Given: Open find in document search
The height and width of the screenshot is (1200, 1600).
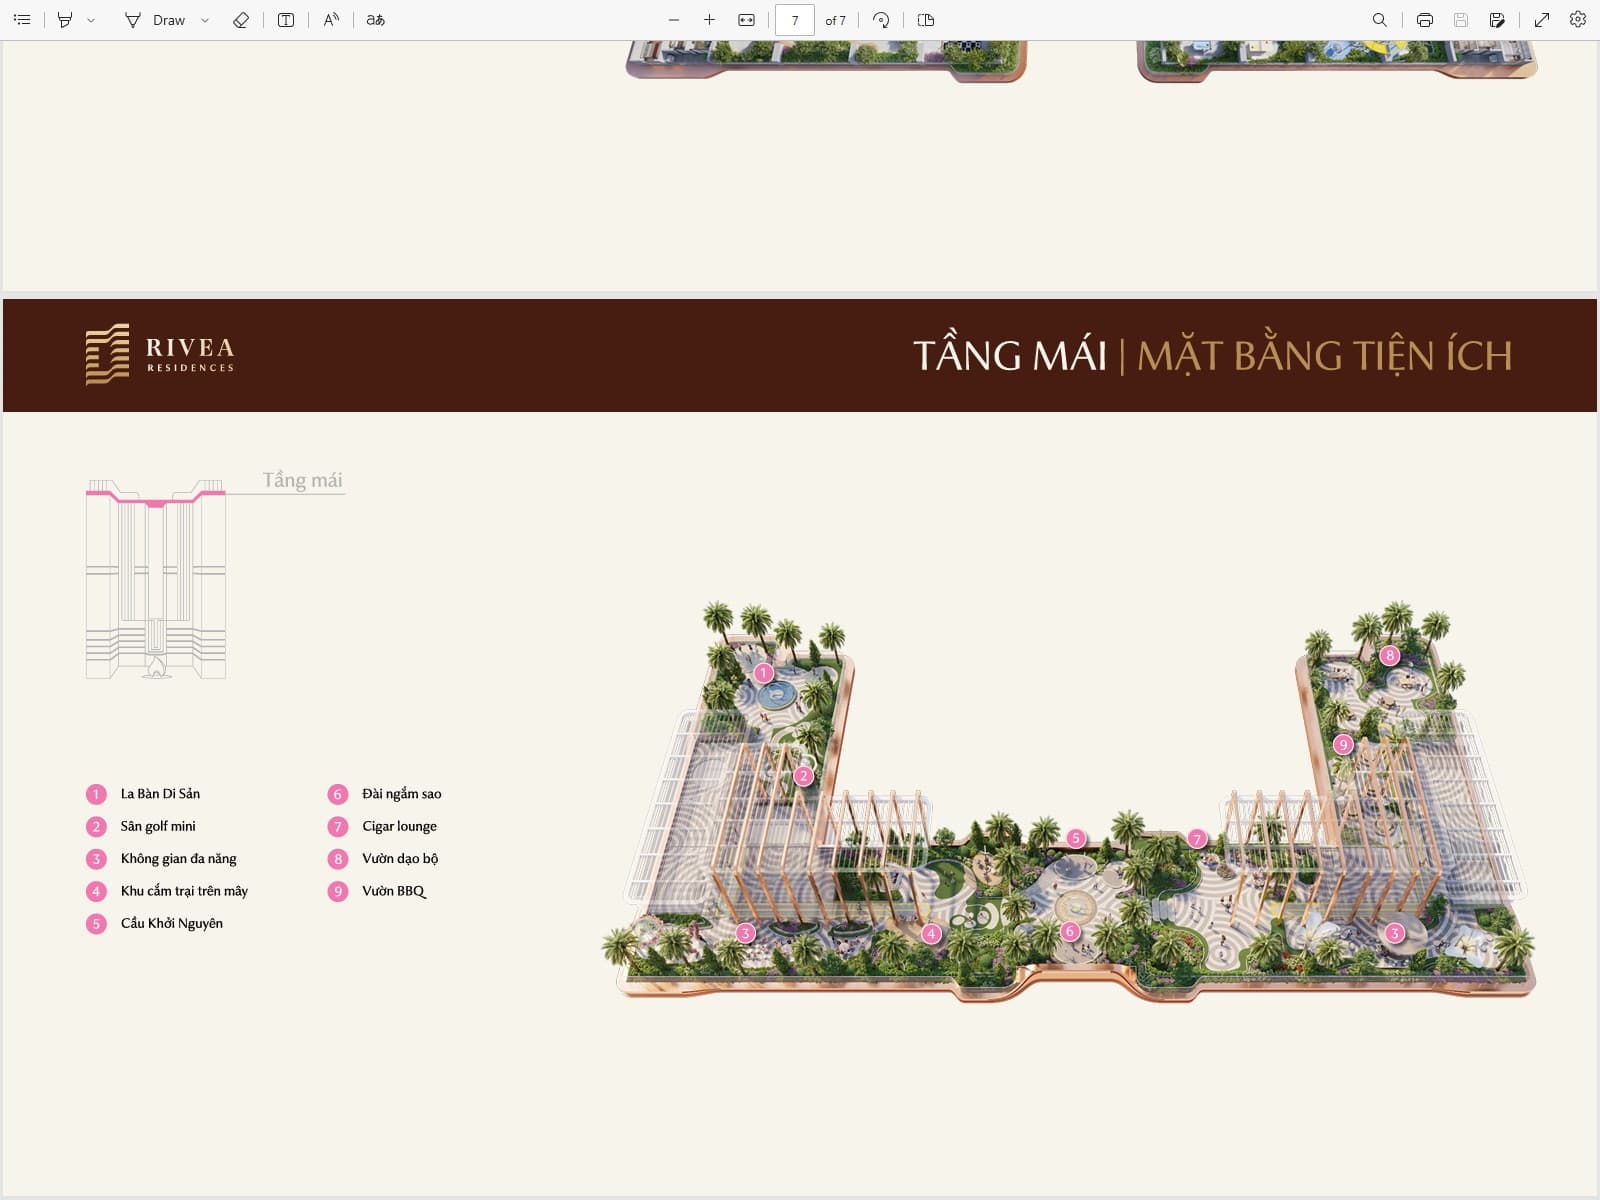Looking at the screenshot, I should click(1380, 20).
